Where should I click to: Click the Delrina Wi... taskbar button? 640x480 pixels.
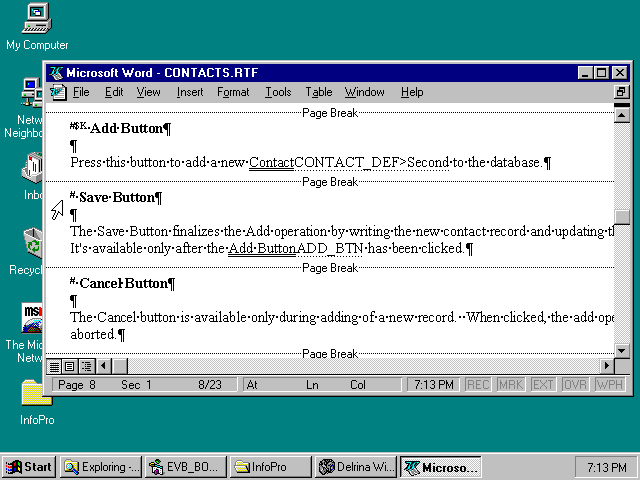[355, 467]
